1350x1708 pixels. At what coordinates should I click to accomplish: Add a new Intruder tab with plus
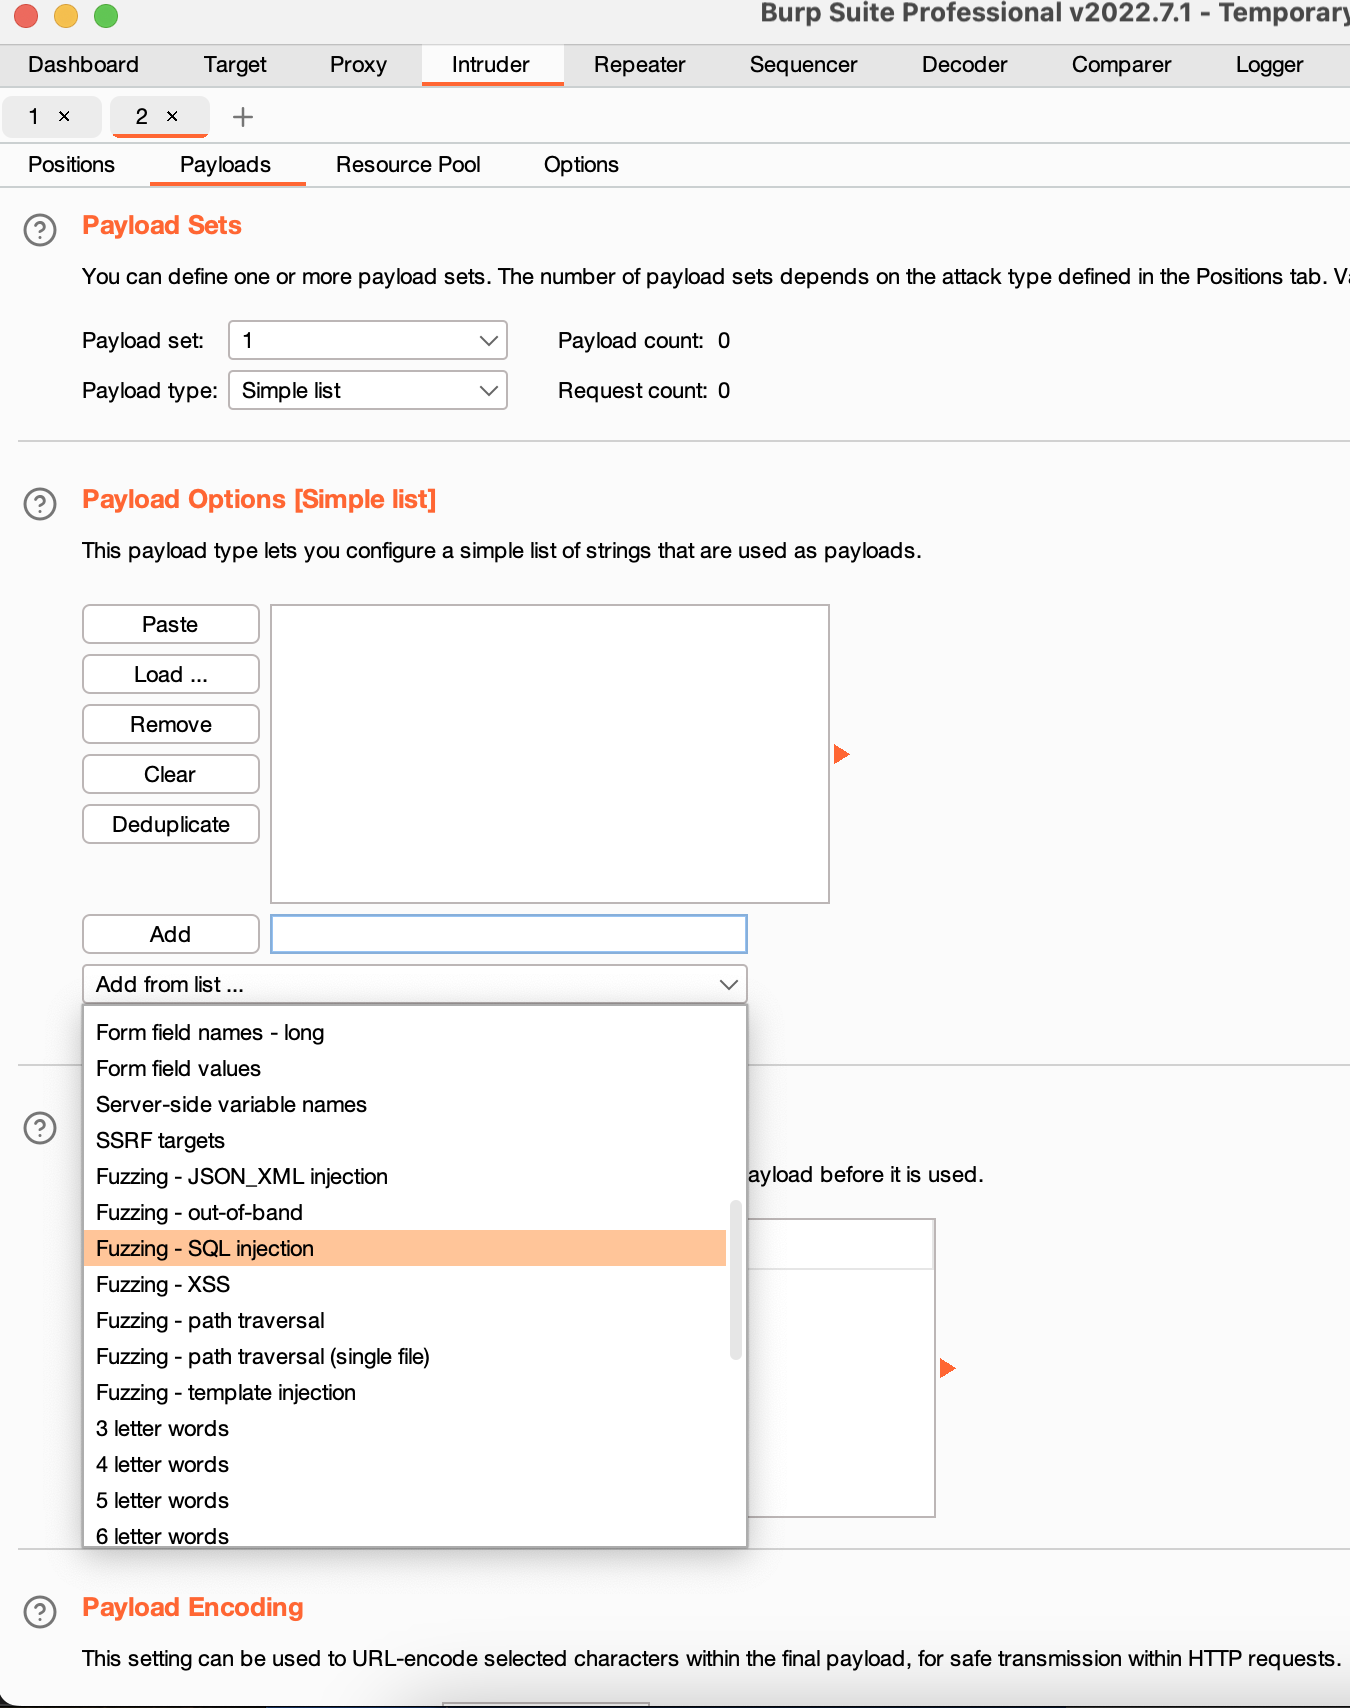[242, 117]
